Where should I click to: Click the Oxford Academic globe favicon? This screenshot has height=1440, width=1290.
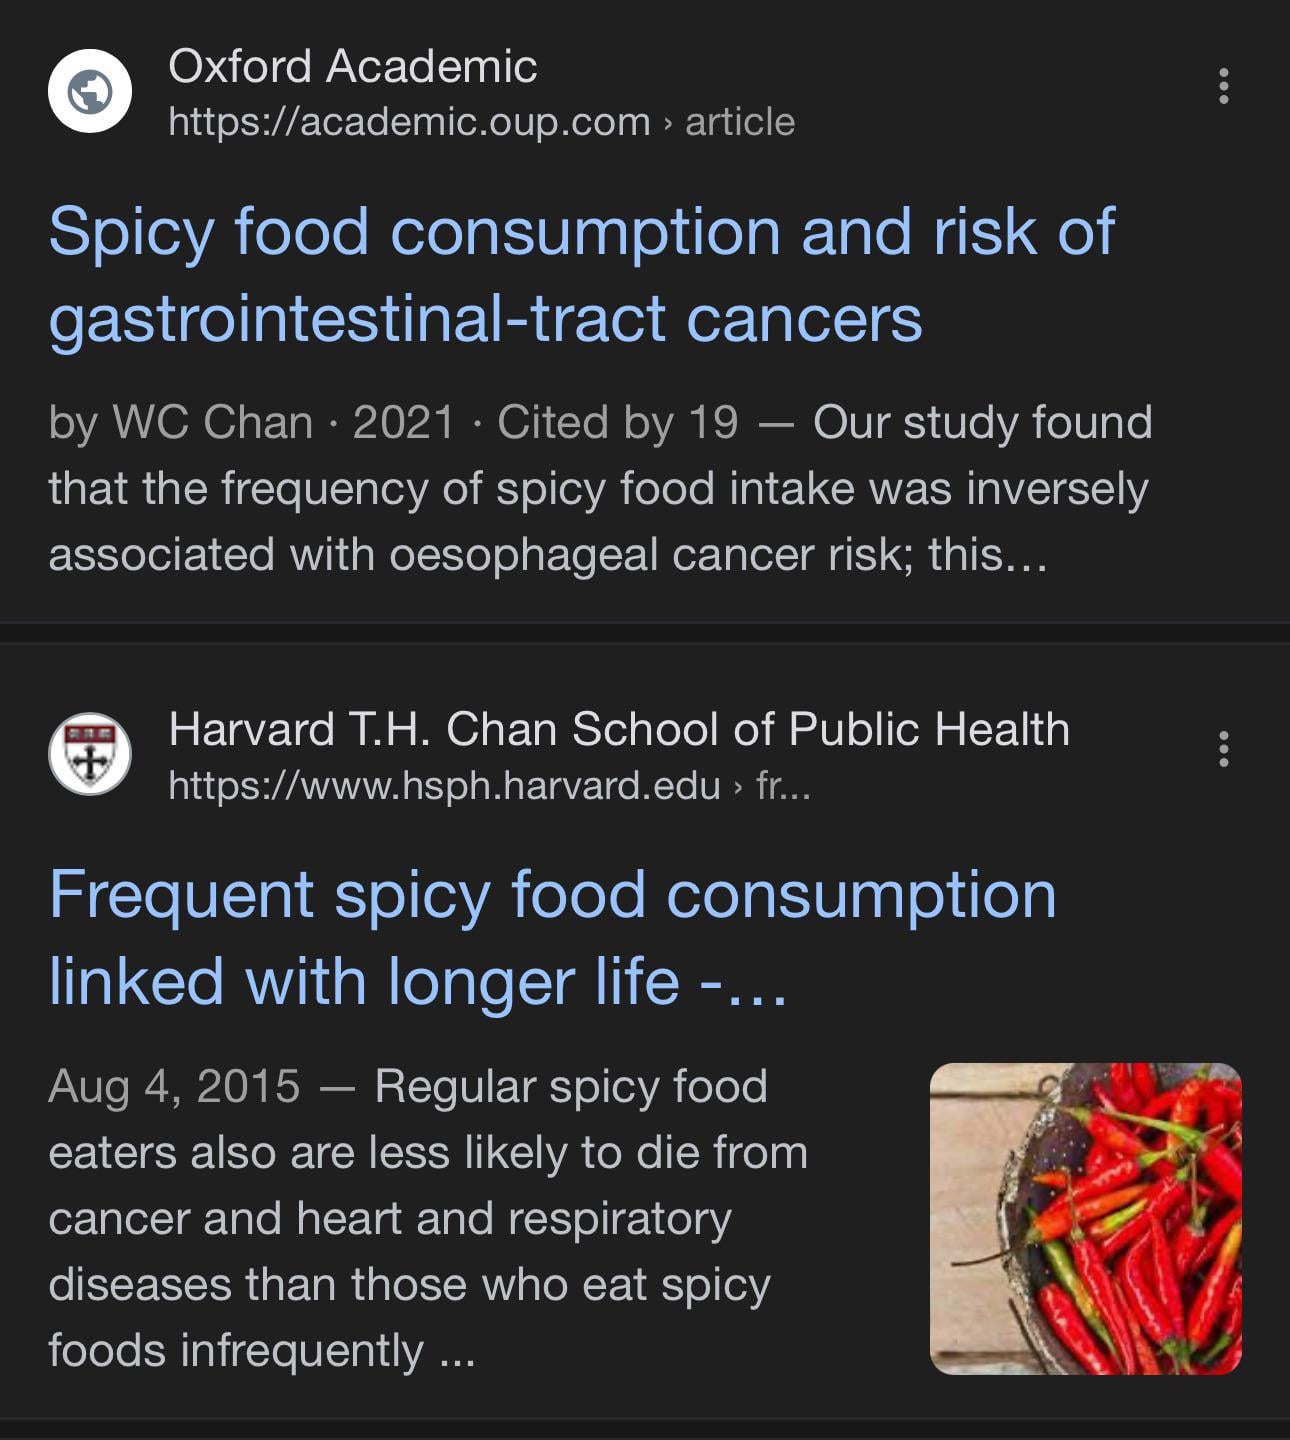90,91
